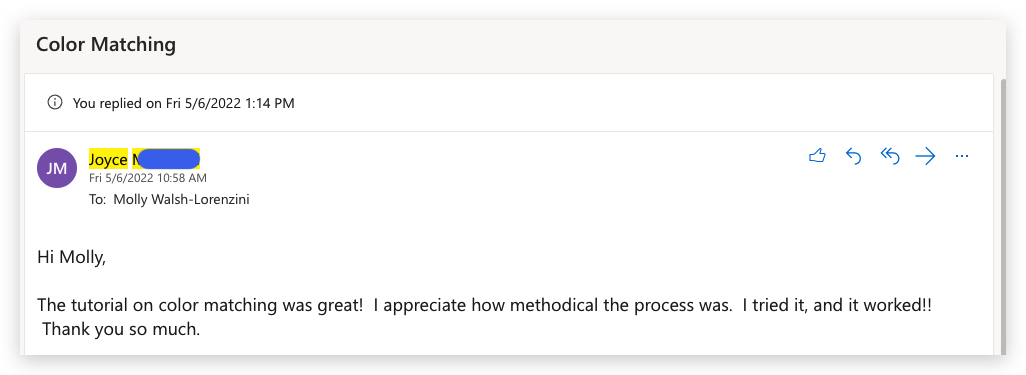Screen dimensions: 1026x375
Task: Like the message with thumbs-up icon
Action: click(x=817, y=156)
